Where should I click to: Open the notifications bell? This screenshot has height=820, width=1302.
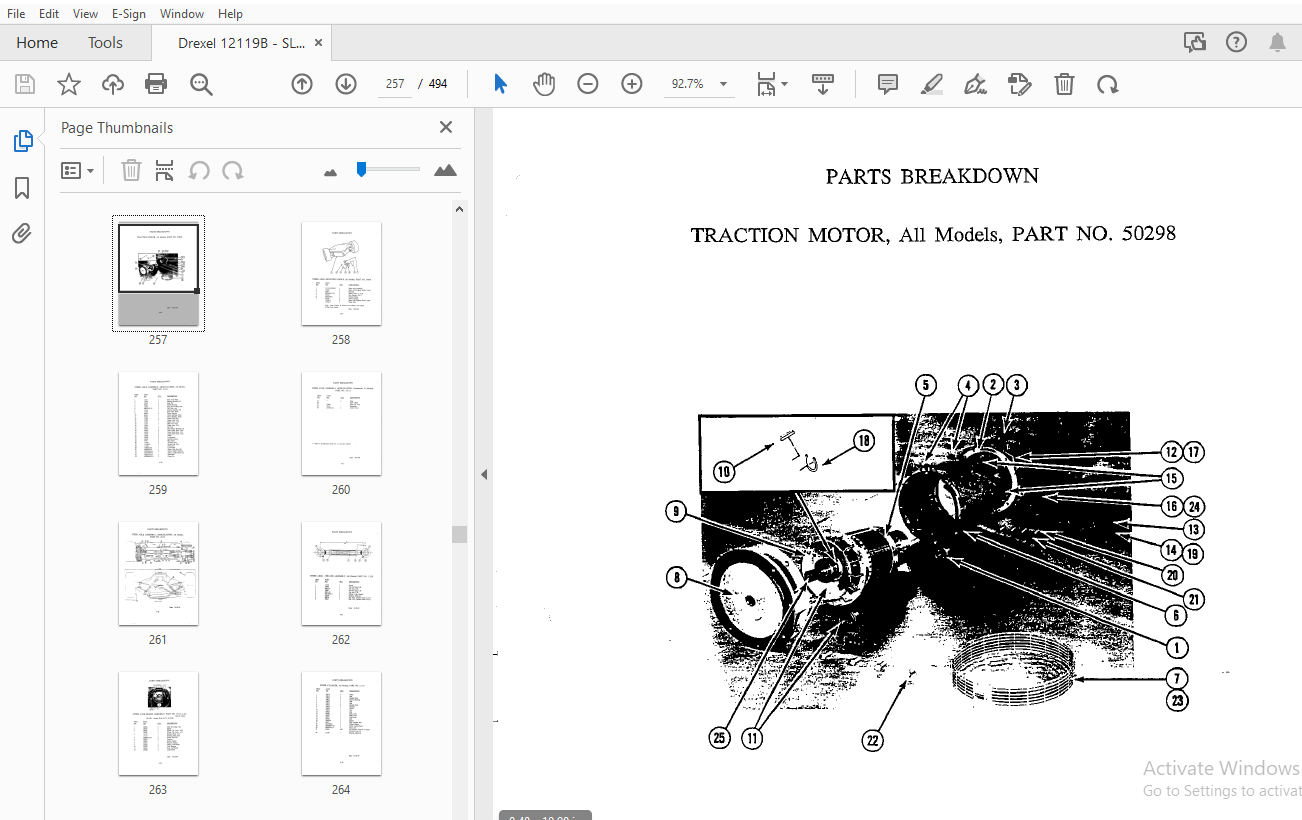tap(1278, 42)
